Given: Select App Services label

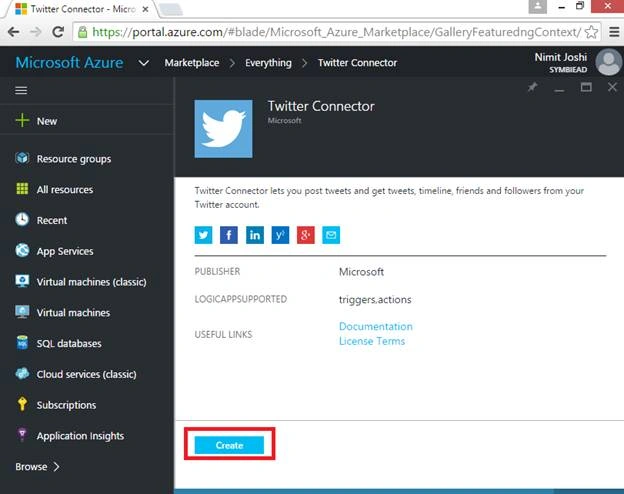Looking at the screenshot, I should click(x=65, y=251).
